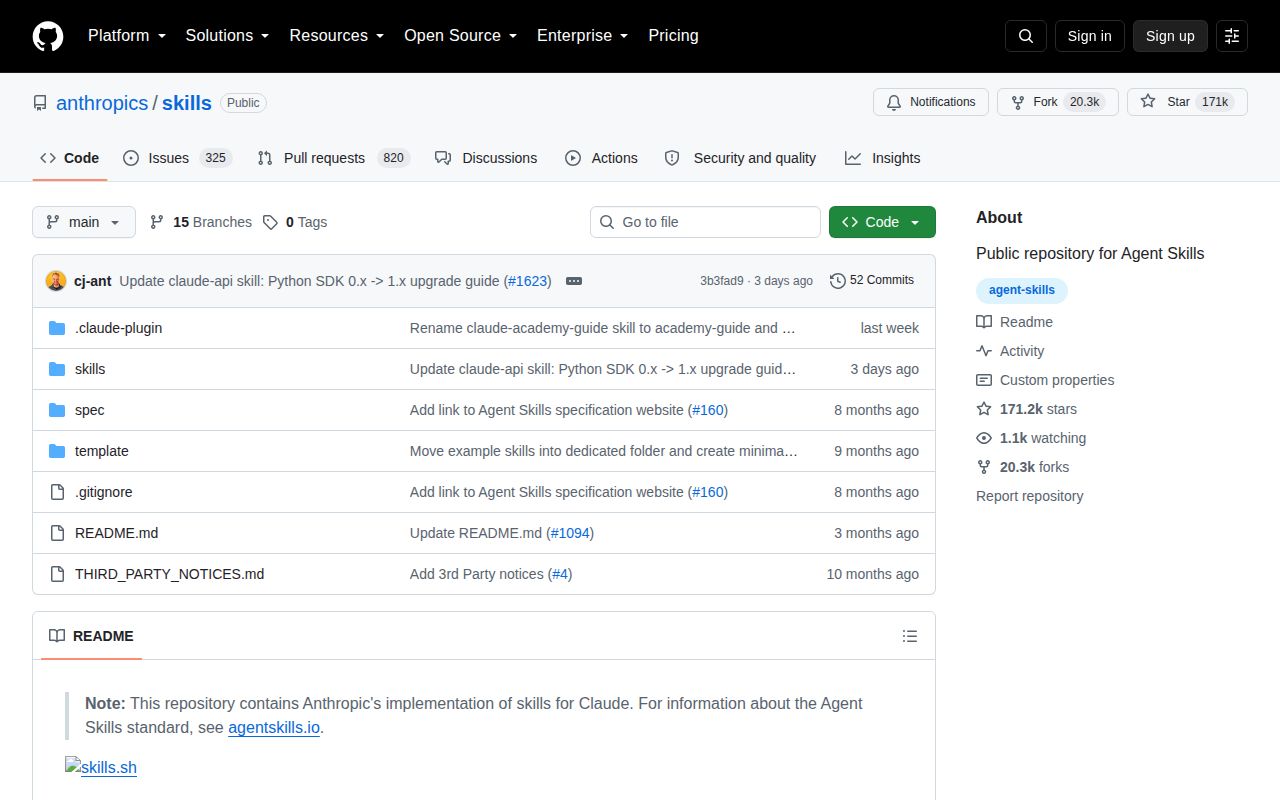The height and width of the screenshot is (800, 1280).
Task: Open the appearance settings icon next to Sign up
Action: point(1232,36)
